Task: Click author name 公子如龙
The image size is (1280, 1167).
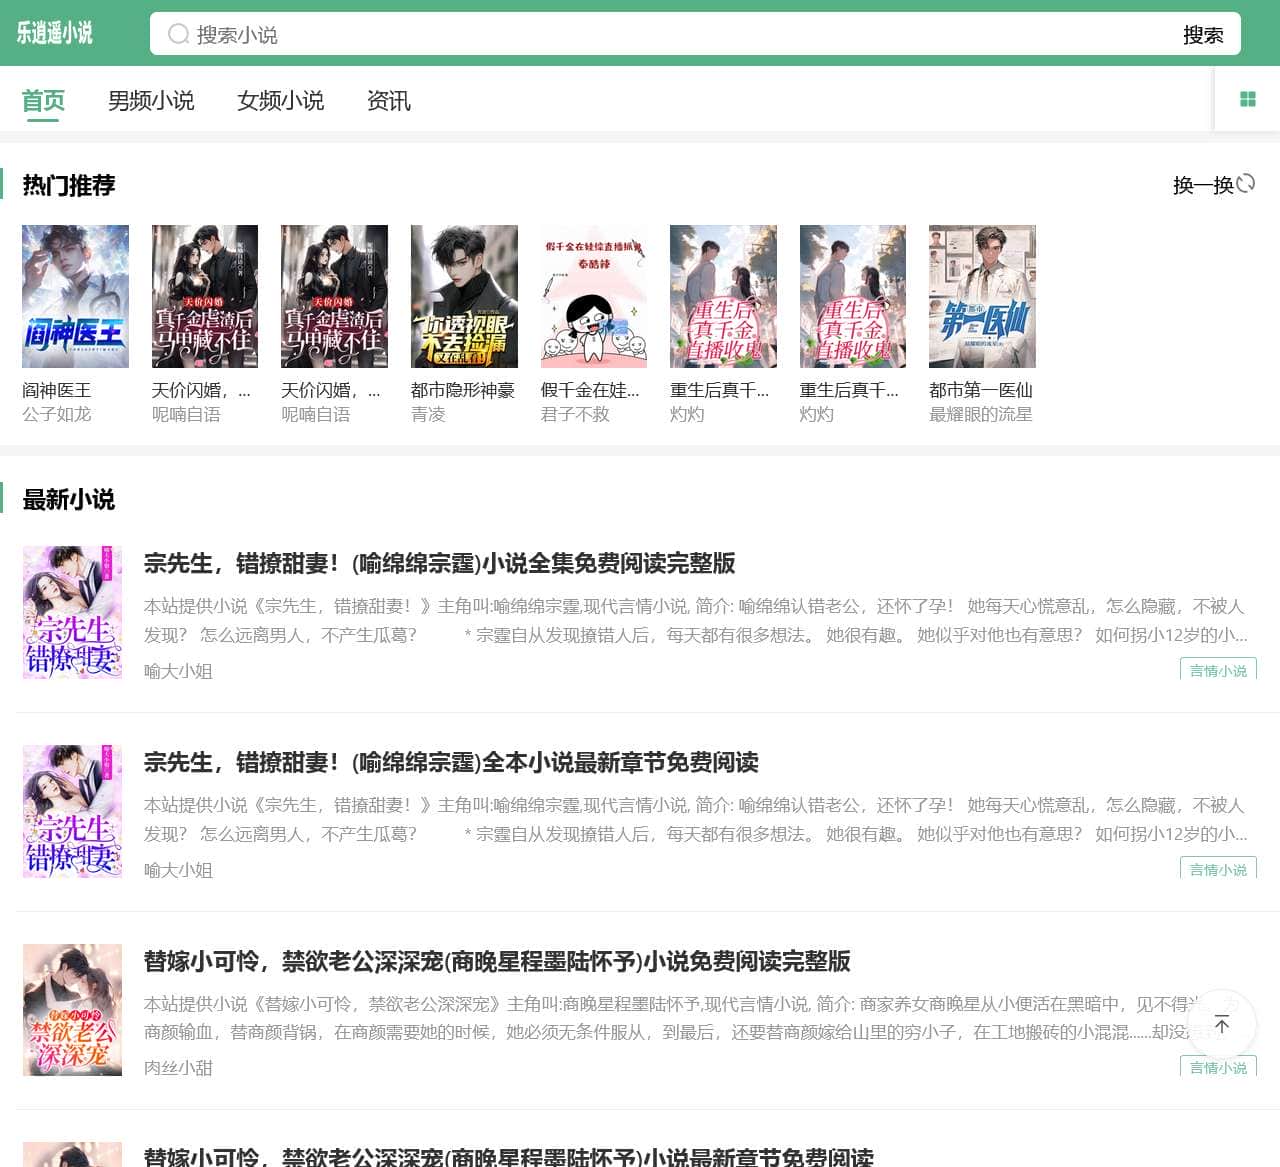Action: click(56, 414)
